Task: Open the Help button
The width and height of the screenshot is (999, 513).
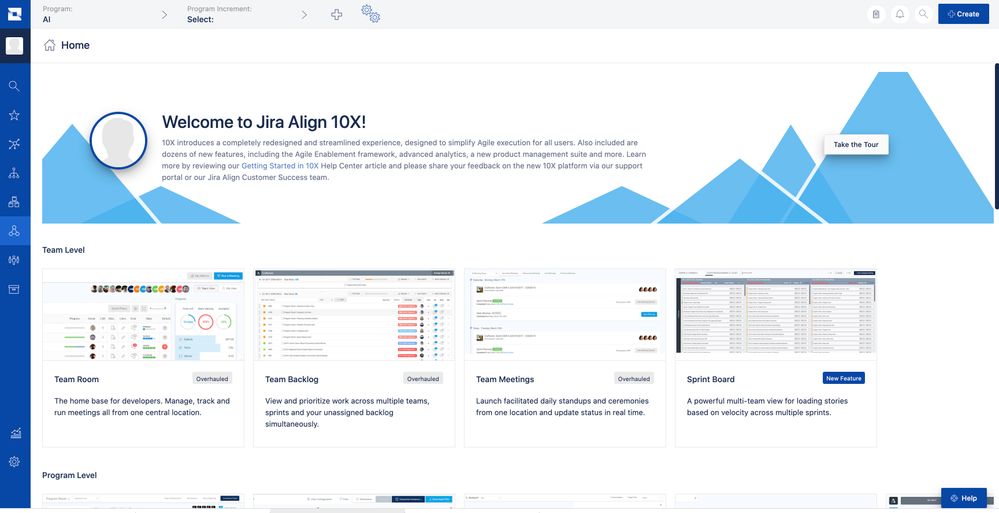Action: click(963, 498)
